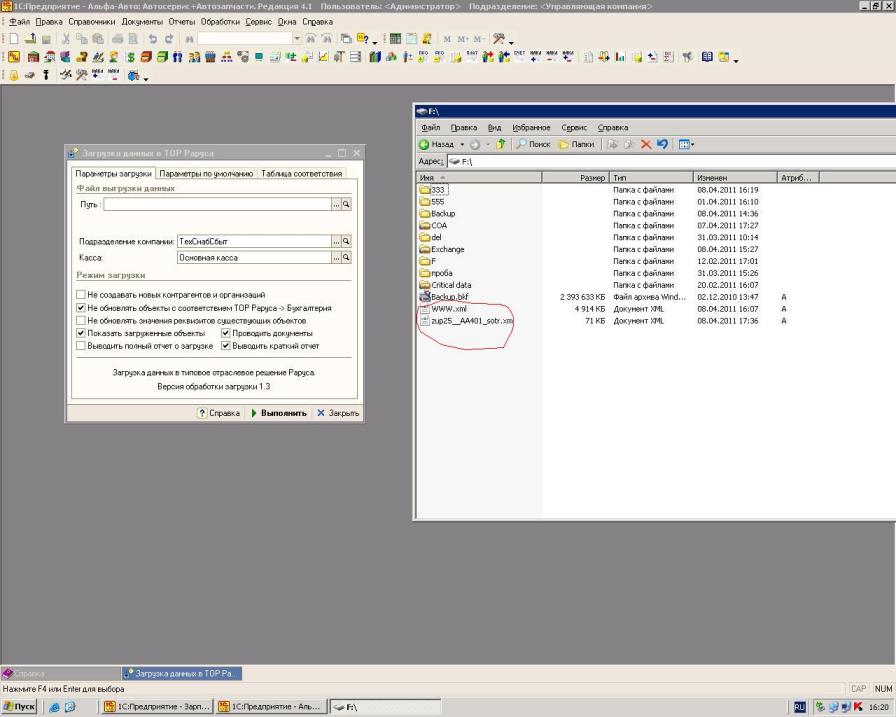Click the help question mark toolbar icon
The height and width of the screenshot is (717, 896).
point(362,39)
